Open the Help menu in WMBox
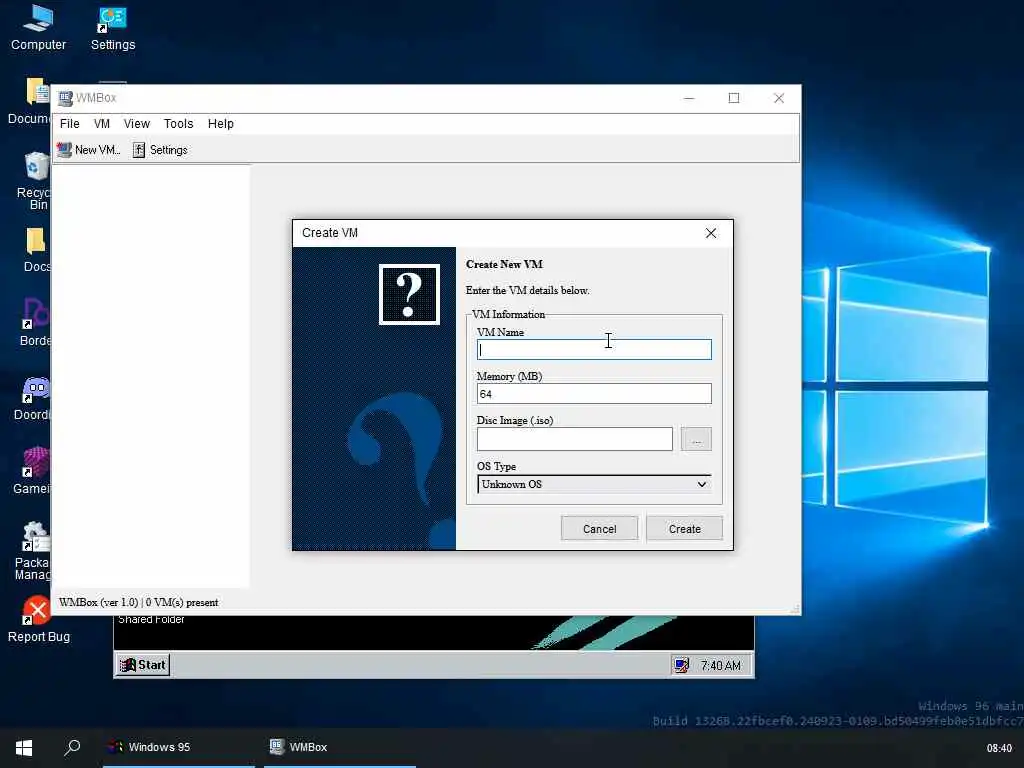The image size is (1024, 768). tap(221, 123)
